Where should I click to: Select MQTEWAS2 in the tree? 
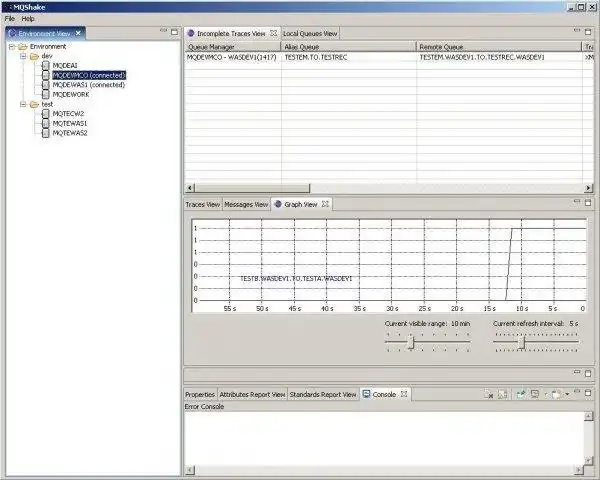coord(70,133)
